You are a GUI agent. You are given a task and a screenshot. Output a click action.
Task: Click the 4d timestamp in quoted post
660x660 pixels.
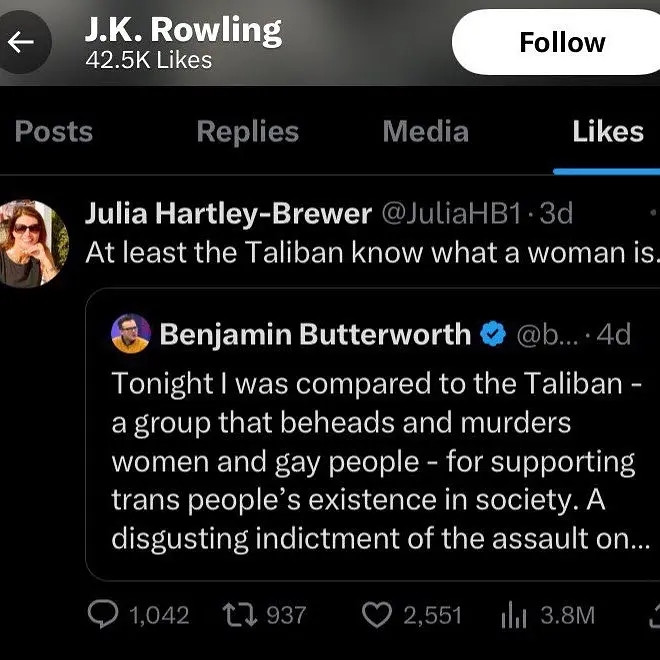click(x=613, y=334)
